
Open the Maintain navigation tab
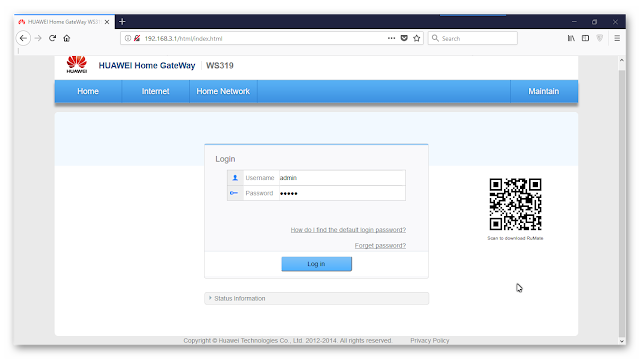click(544, 91)
